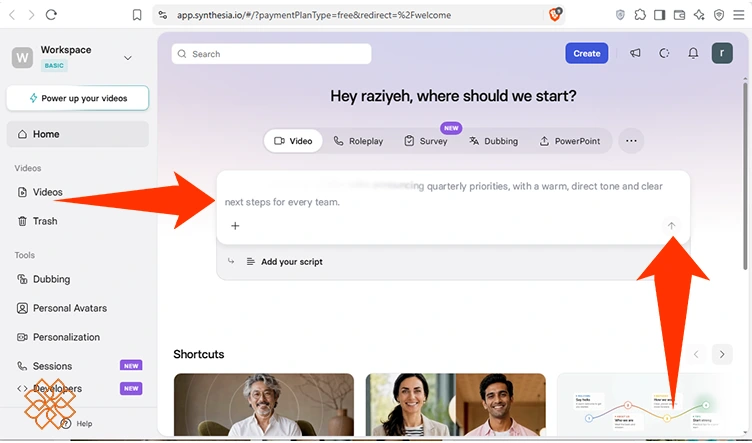Open the VPN shield icon in the toolbar
The height and width of the screenshot is (443, 752).
pyautogui.click(x=718, y=15)
